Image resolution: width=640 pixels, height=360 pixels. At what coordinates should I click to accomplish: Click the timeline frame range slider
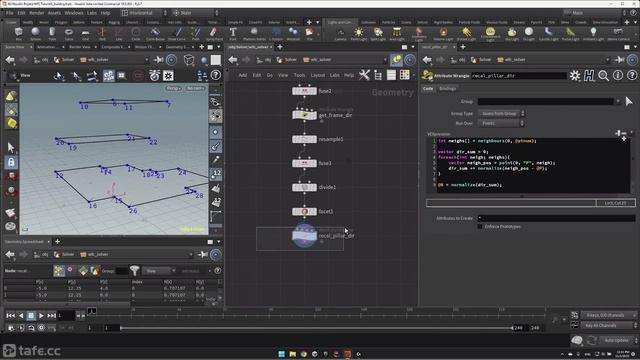(x=316, y=328)
